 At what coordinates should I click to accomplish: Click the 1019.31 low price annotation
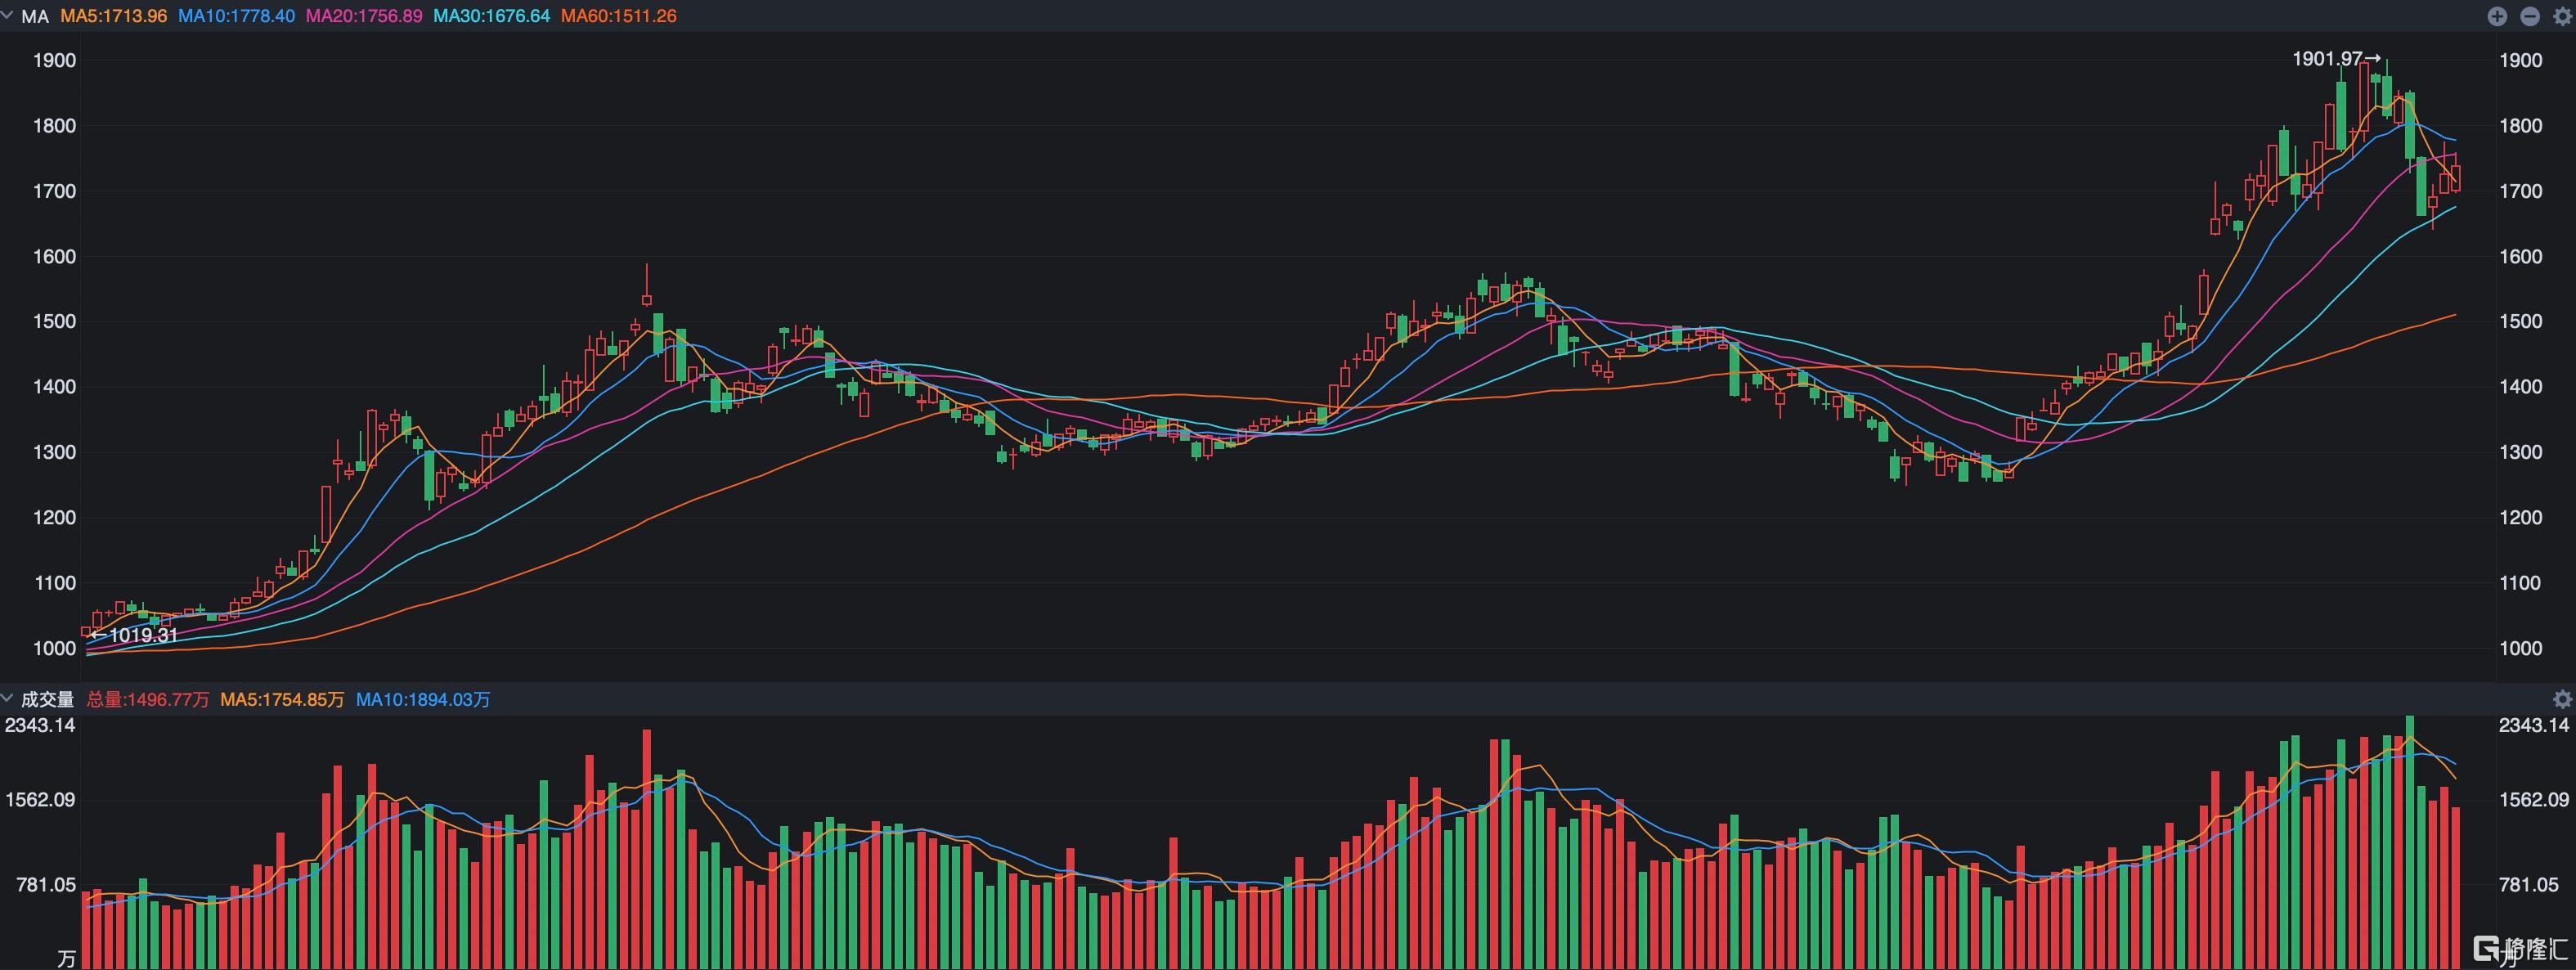tap(134, 635)
